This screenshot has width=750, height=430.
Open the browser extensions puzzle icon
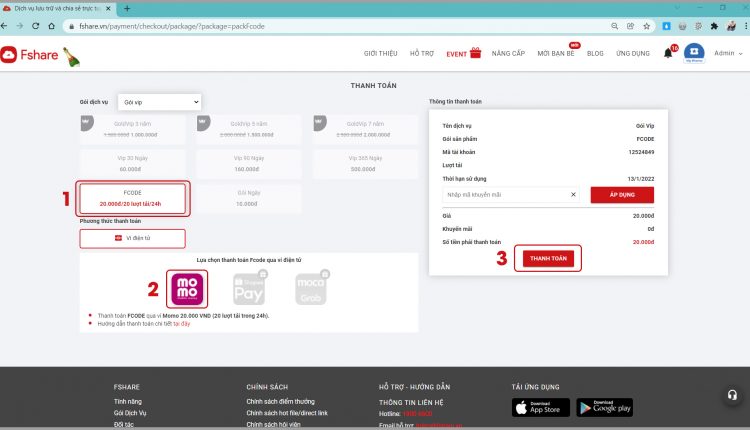(x=715, y=26)
